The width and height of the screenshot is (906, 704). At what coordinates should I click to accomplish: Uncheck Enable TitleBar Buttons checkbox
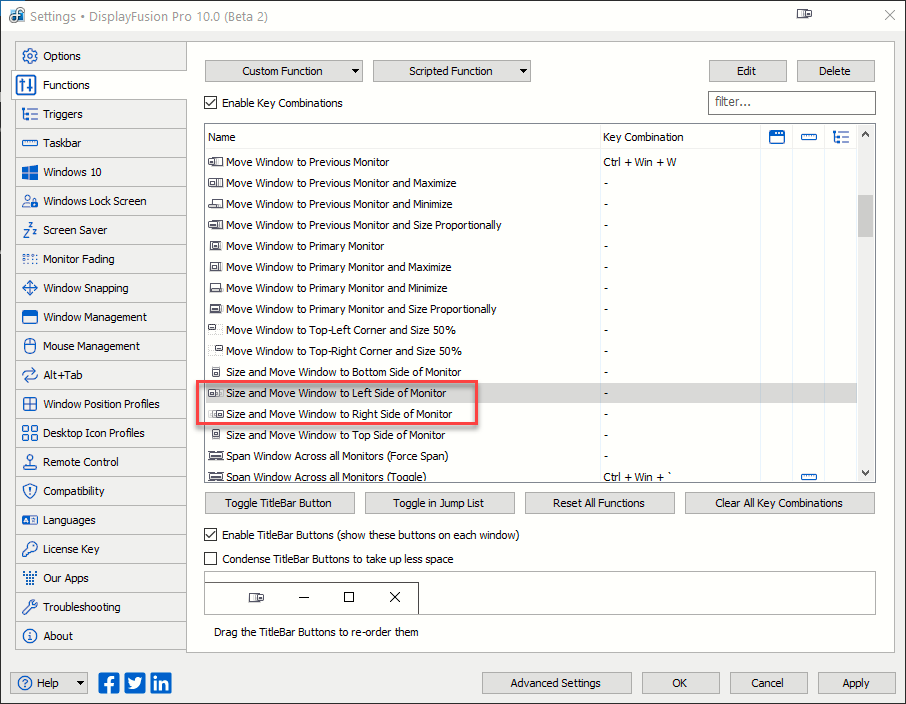click(211, 535)
